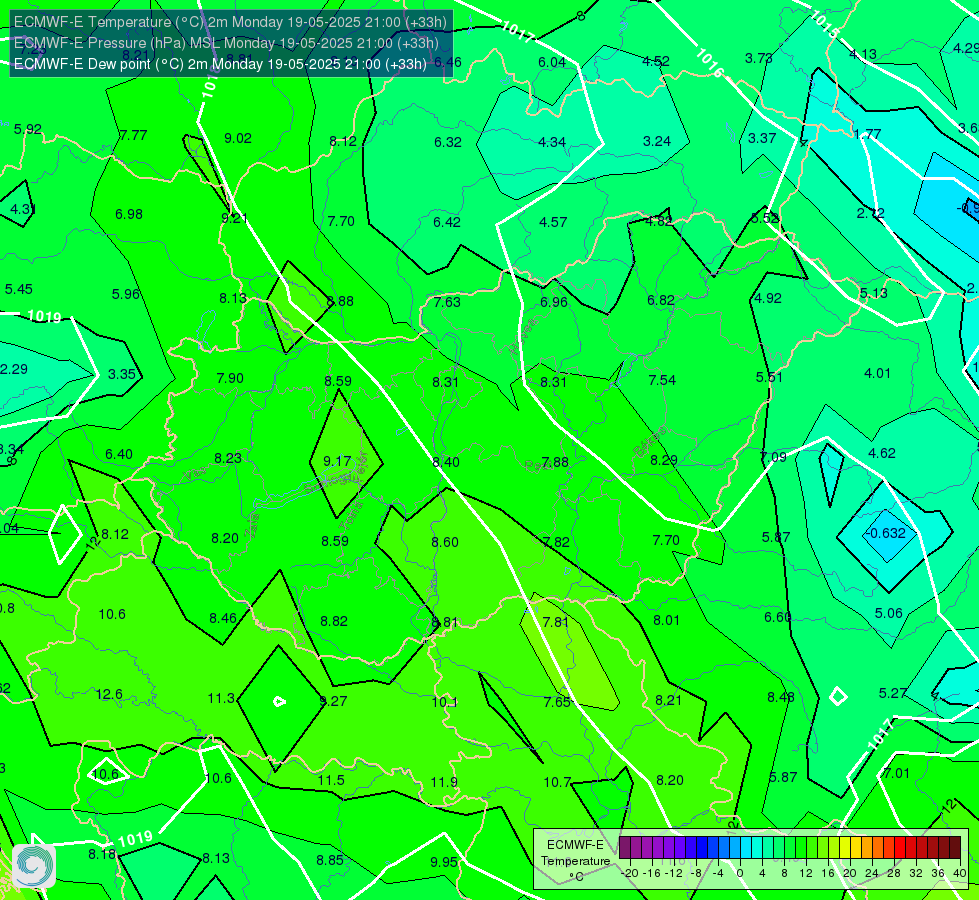Click the 3.24 dew point value
Screen dimensions: 979x900
pos(657,141)
